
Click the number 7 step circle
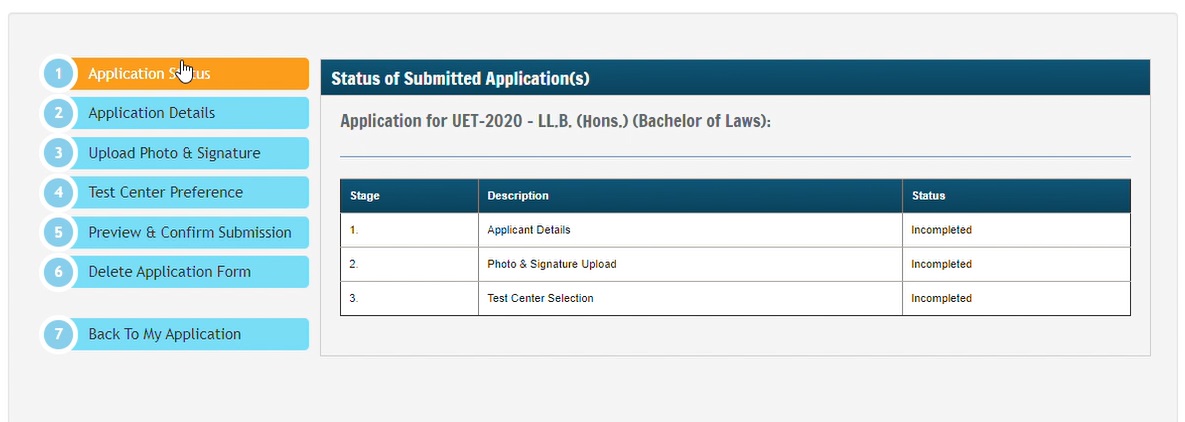coord(59,334)
